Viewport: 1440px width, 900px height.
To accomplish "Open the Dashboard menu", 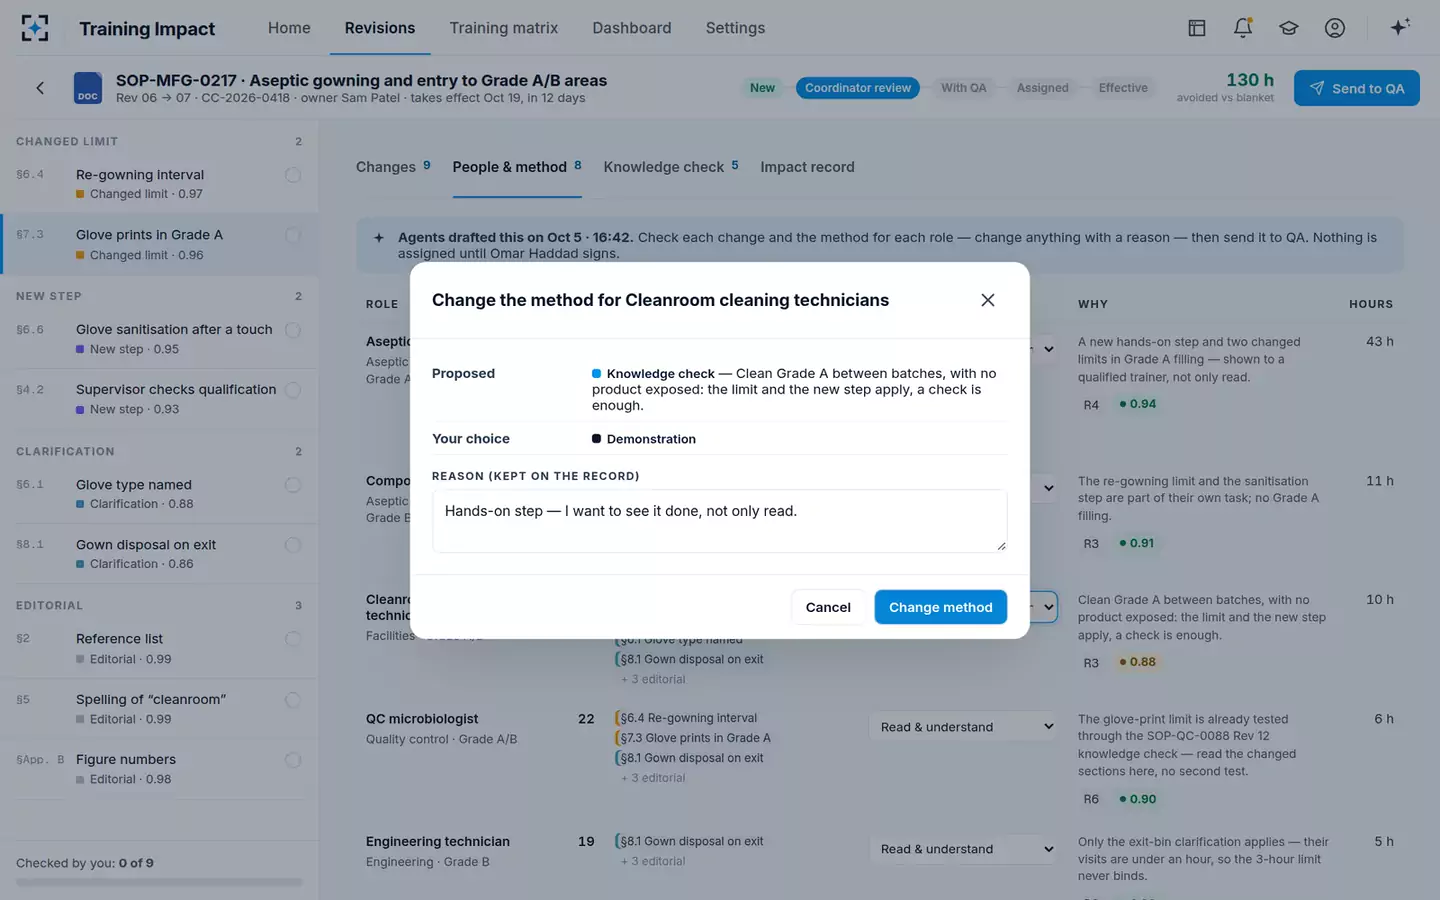I will [632, 28].
